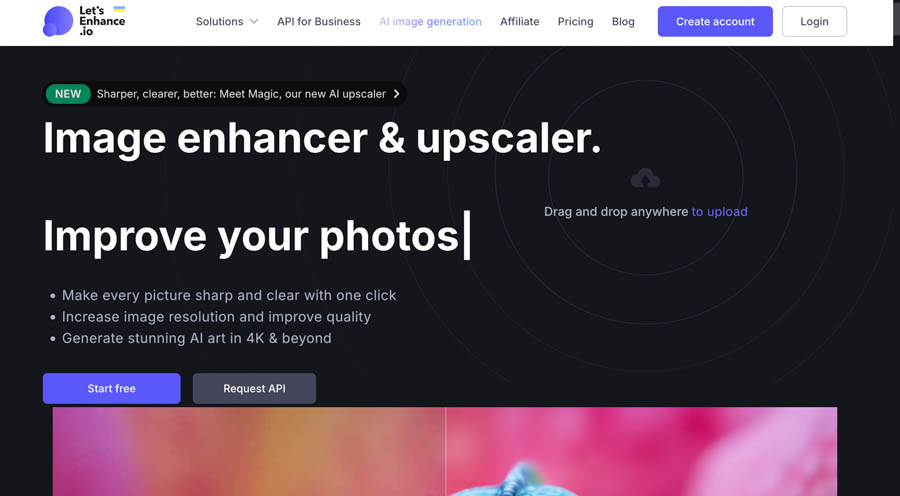Visit the Blog link
The width and height of the screenshot is (900, 496).
tap(623, 22)
